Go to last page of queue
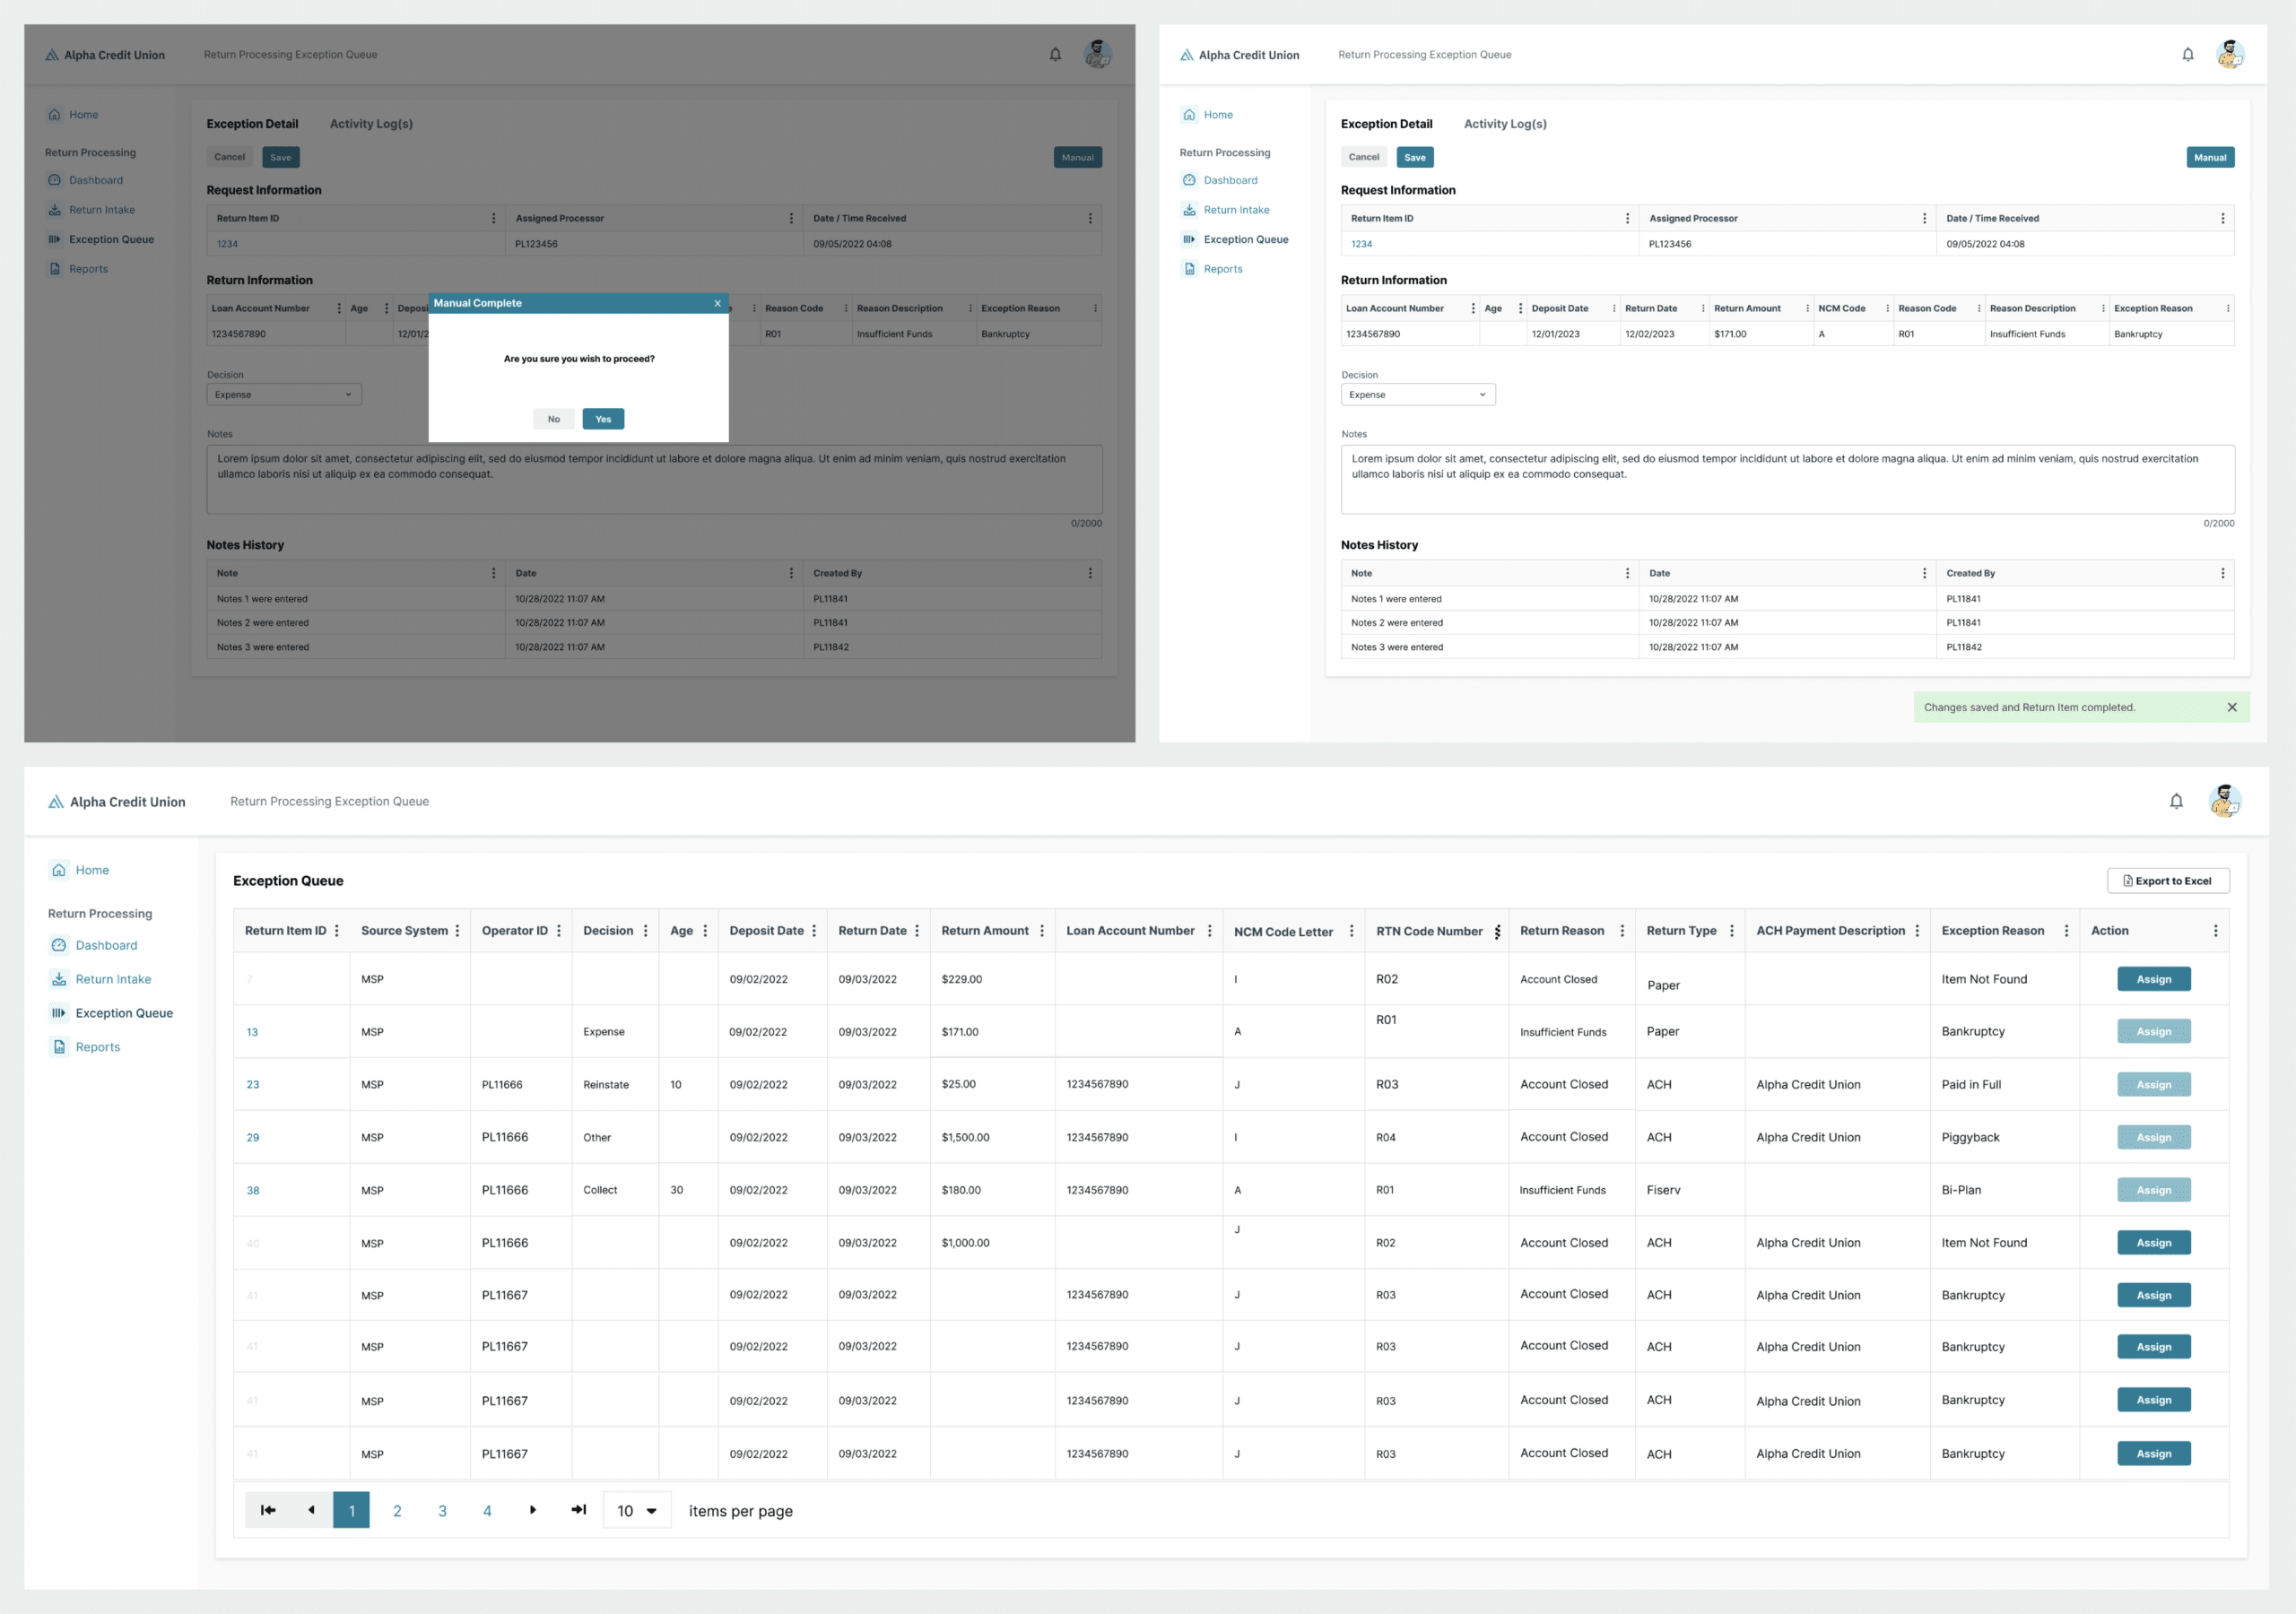The image size is (2296, 1614). [578, 1510]
